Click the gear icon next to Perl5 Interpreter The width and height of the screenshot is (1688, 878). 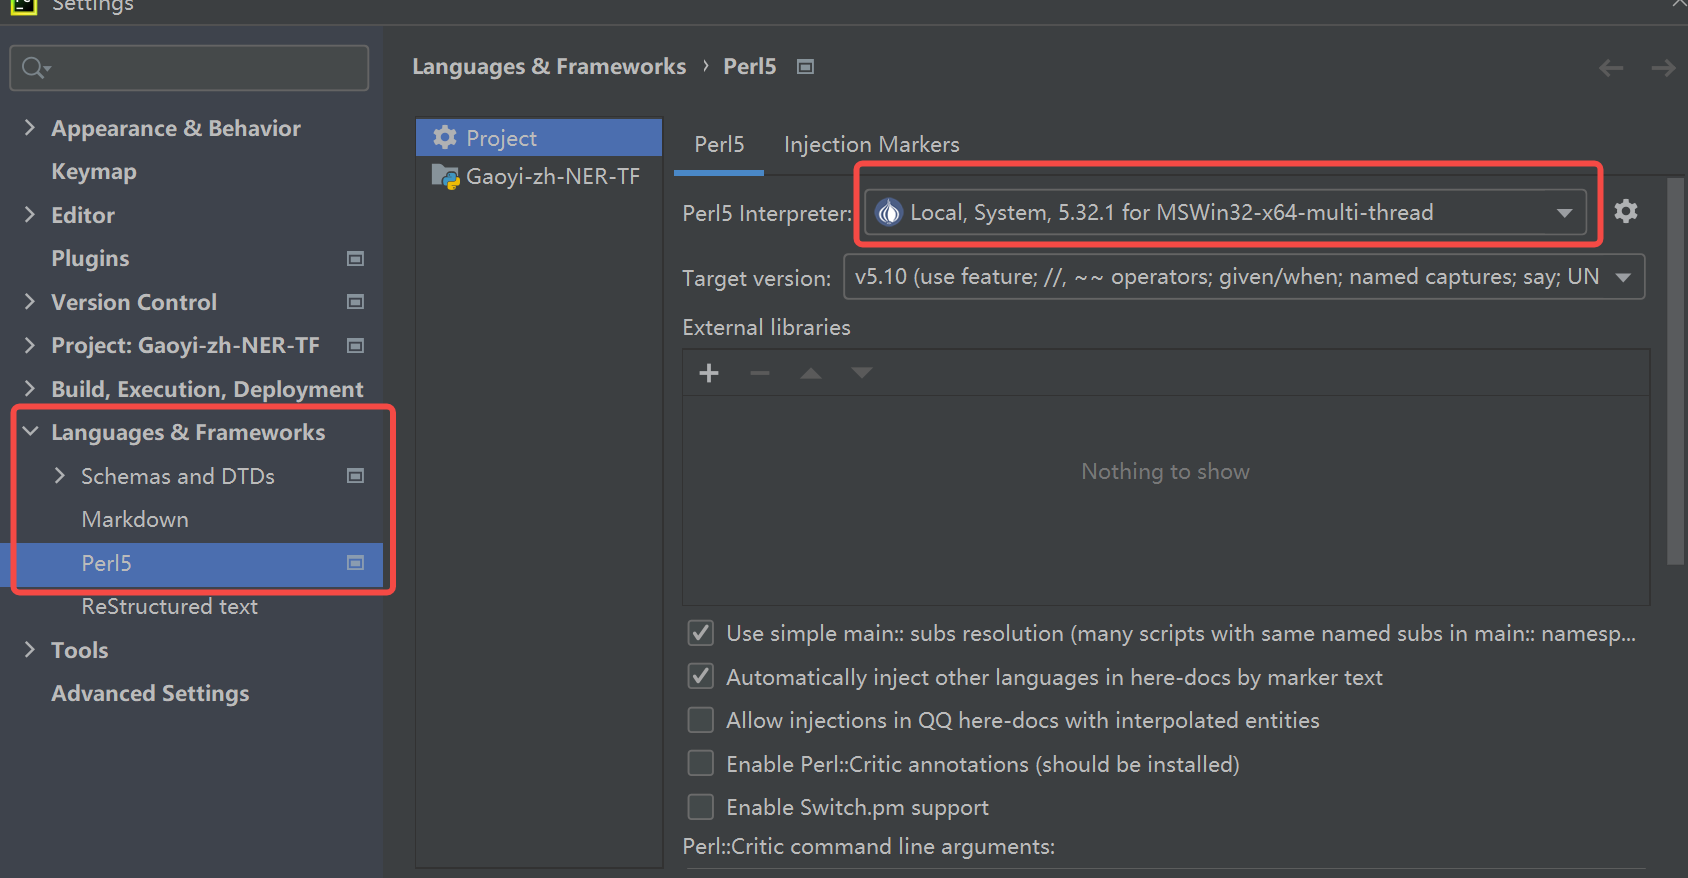[1626, 211]
